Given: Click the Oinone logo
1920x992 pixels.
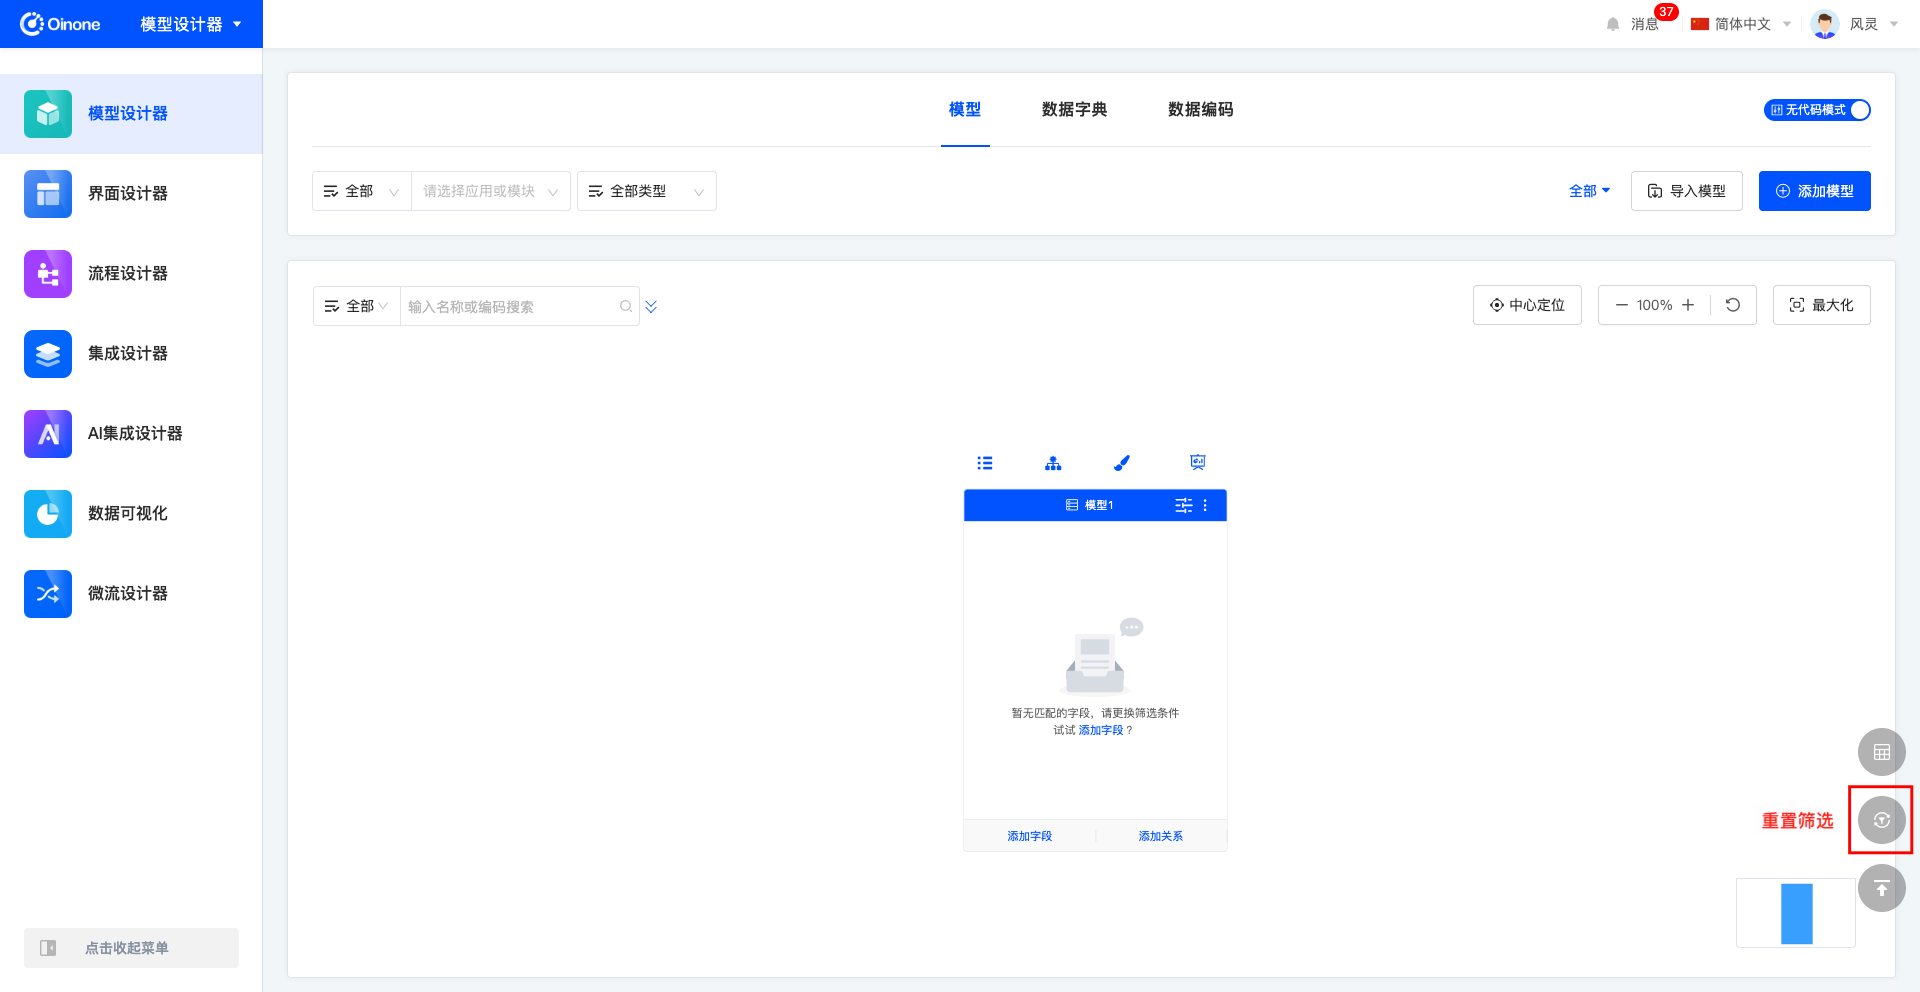Looking at the screenshot, I should [x=60, y=24].
